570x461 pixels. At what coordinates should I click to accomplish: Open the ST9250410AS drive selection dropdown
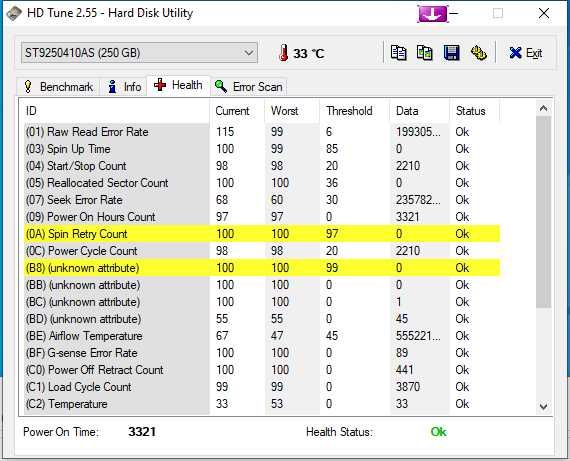pyautogui.click(x=139, y=53)
